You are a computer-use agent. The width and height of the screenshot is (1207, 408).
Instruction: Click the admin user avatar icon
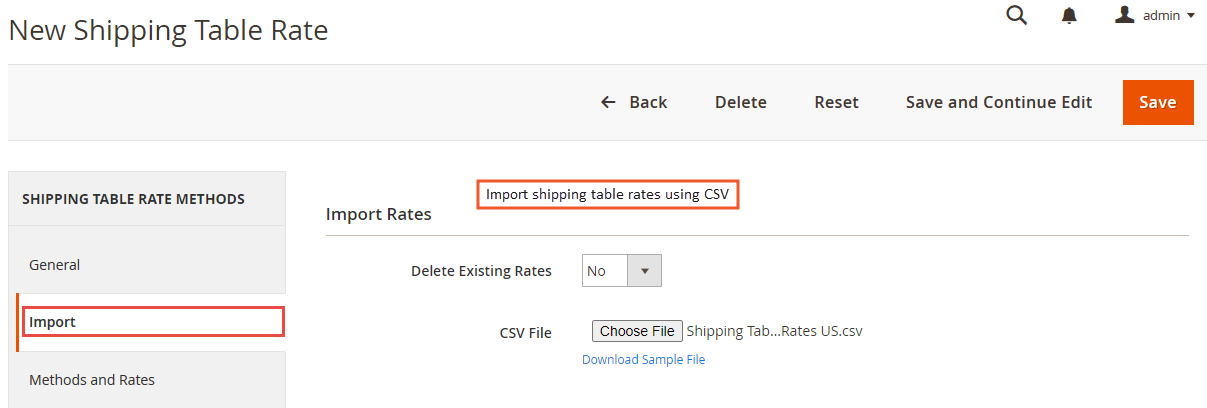pos(1125,15)
